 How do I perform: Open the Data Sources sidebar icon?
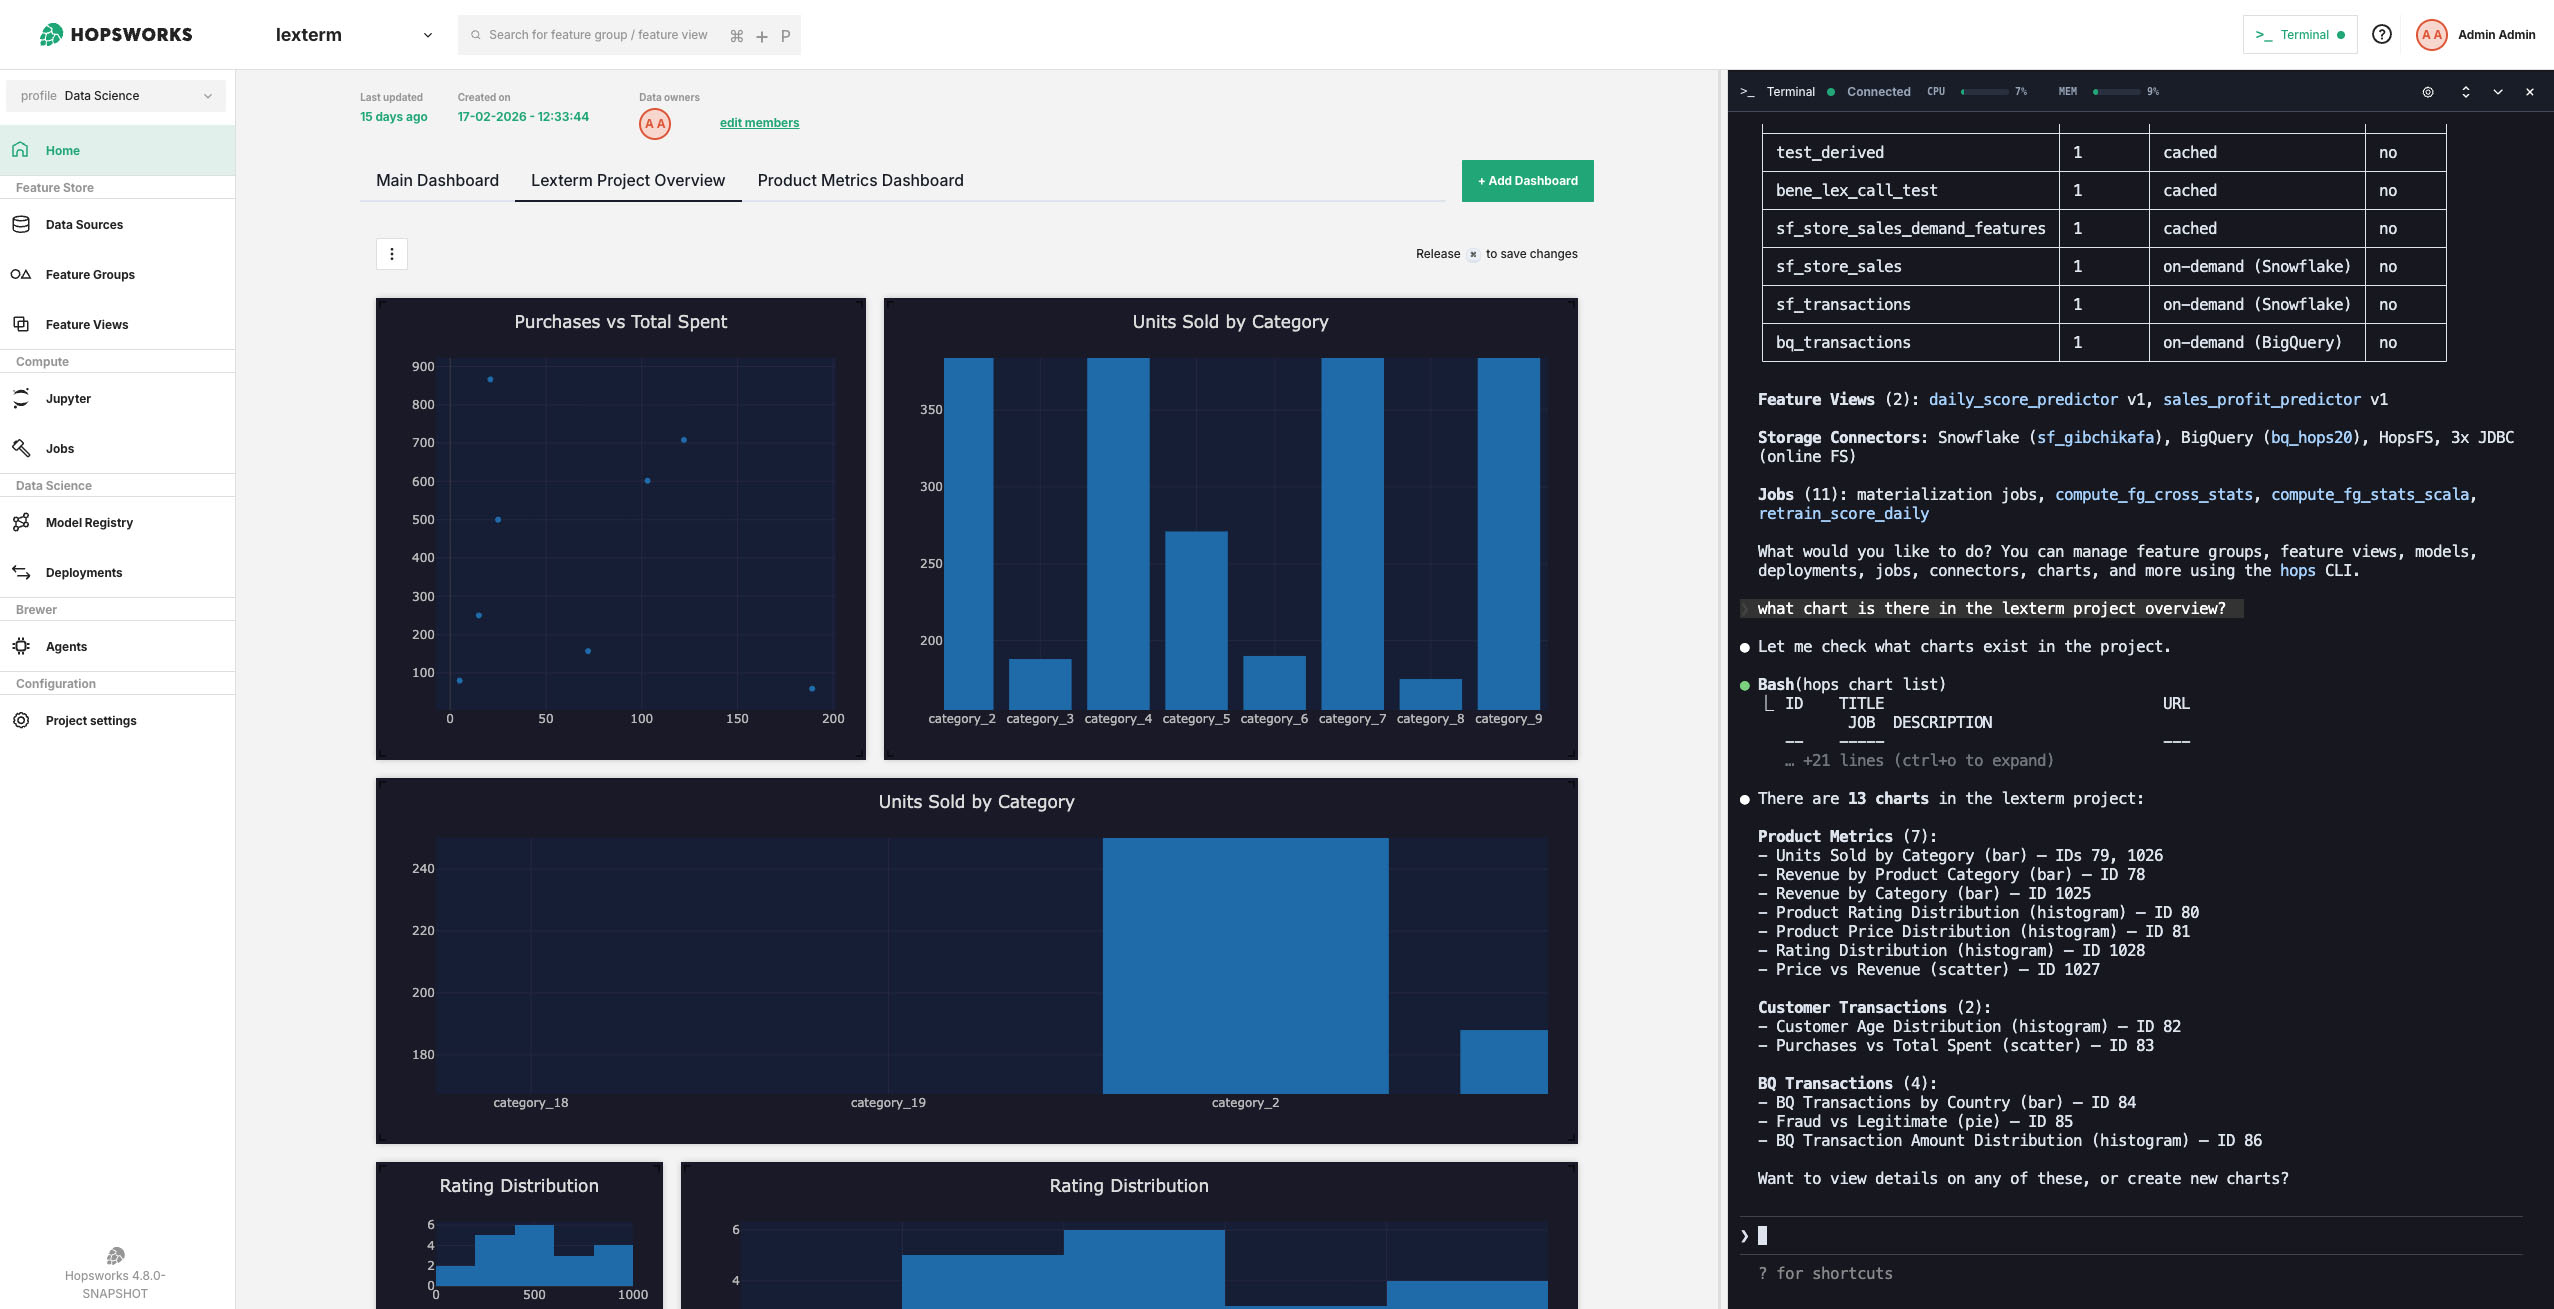[21, 224]
